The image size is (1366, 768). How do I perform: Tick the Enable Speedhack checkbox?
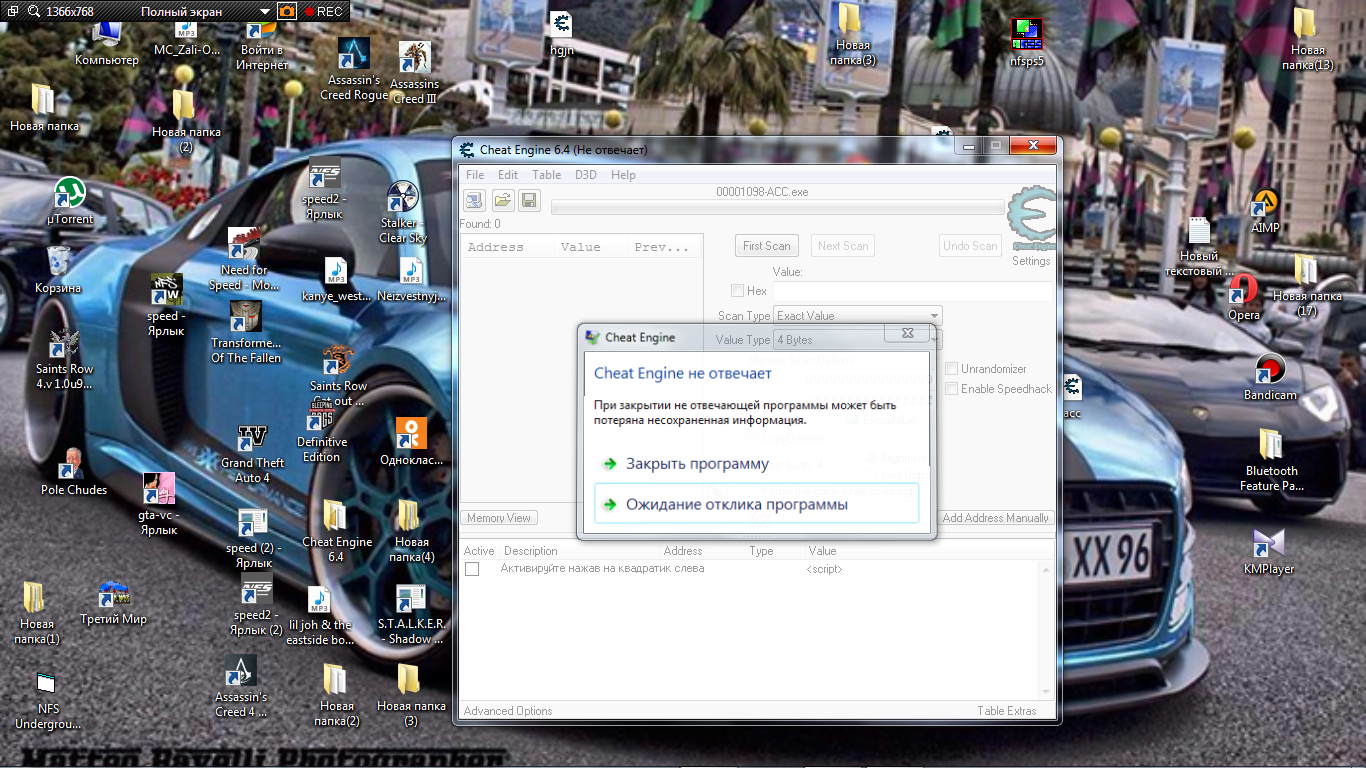(952, 389)
